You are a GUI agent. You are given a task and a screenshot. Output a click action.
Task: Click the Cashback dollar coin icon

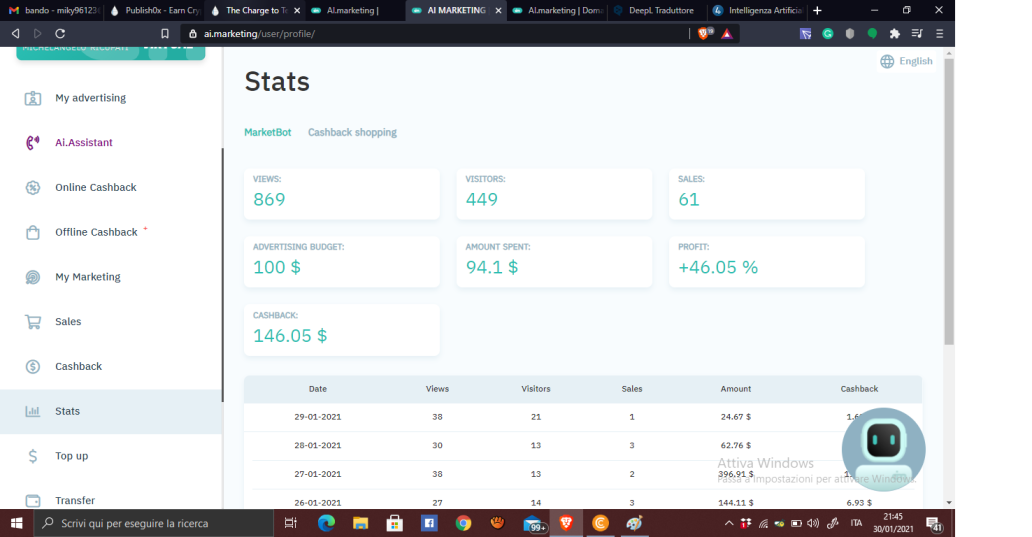click(x=33, y=367)
